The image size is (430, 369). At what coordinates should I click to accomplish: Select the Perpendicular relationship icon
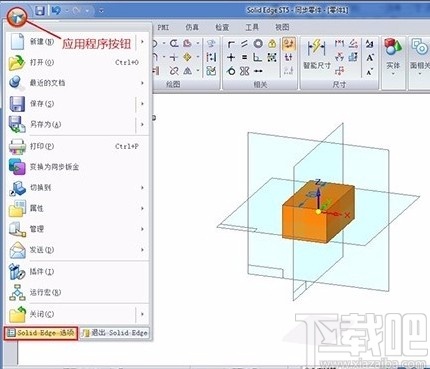[257, 57]
